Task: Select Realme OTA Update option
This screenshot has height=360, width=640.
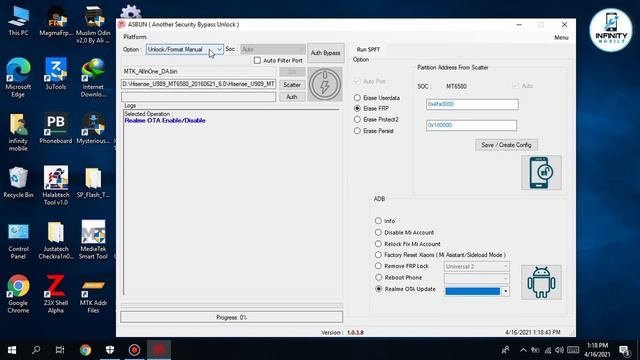Action: [378, 289]
